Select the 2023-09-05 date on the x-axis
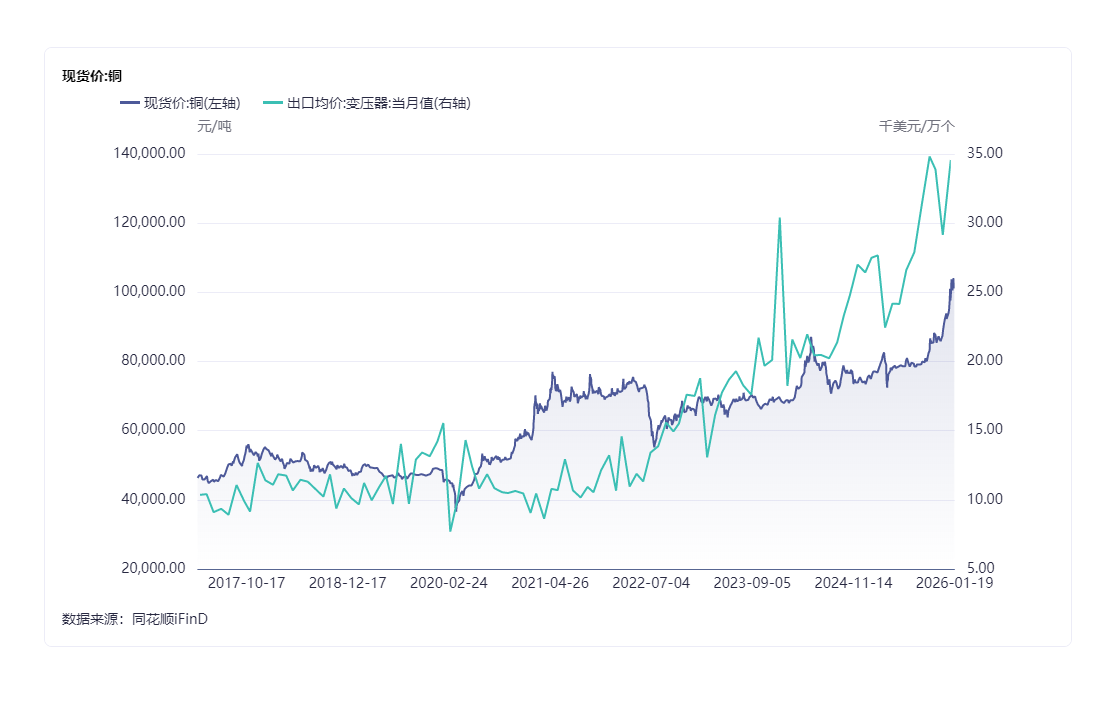Screen dimensions: 1116x702 click(752, 583)
